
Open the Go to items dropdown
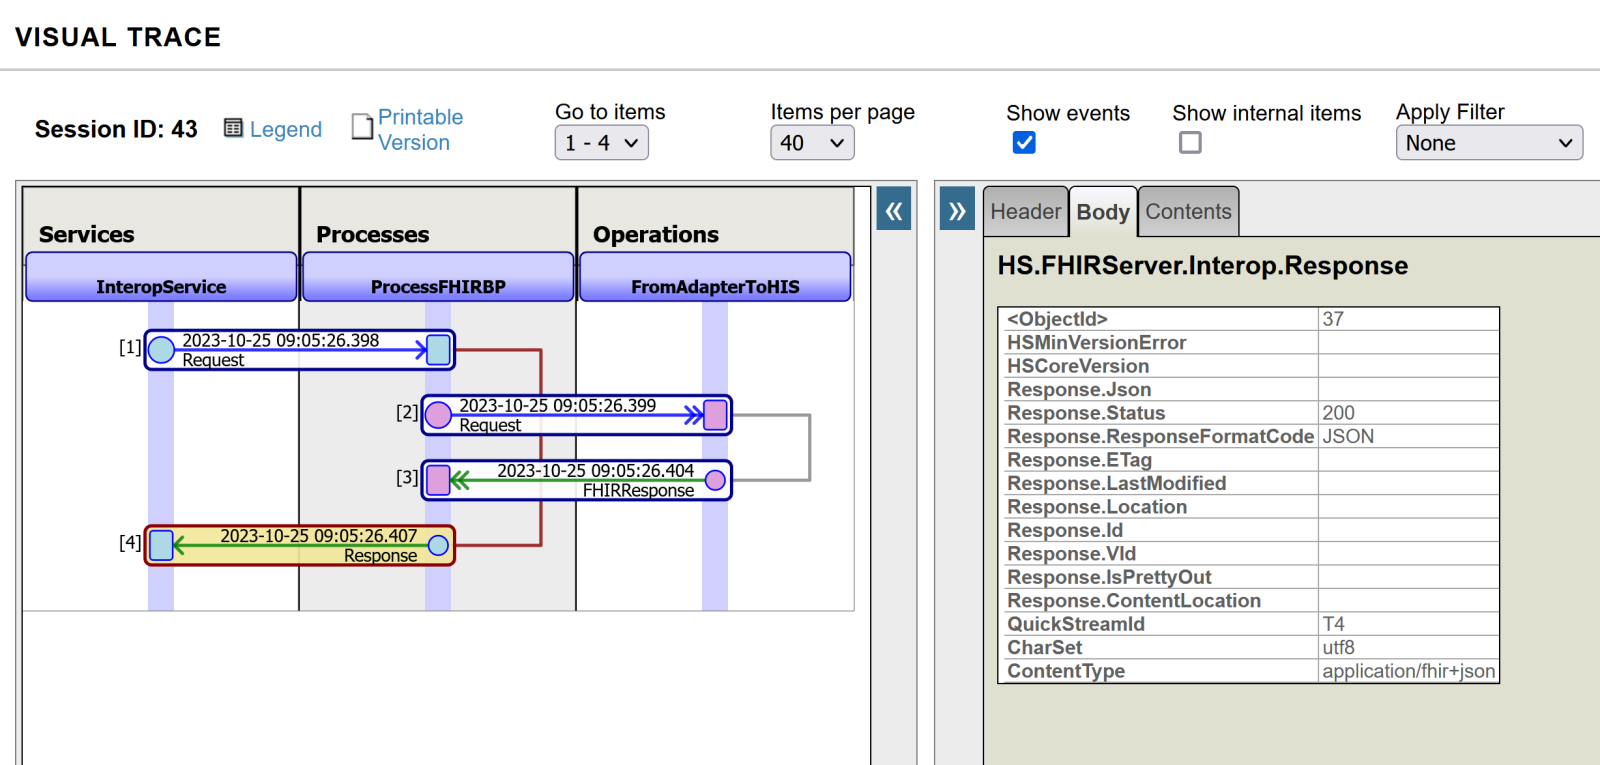(x=601, y=143)
